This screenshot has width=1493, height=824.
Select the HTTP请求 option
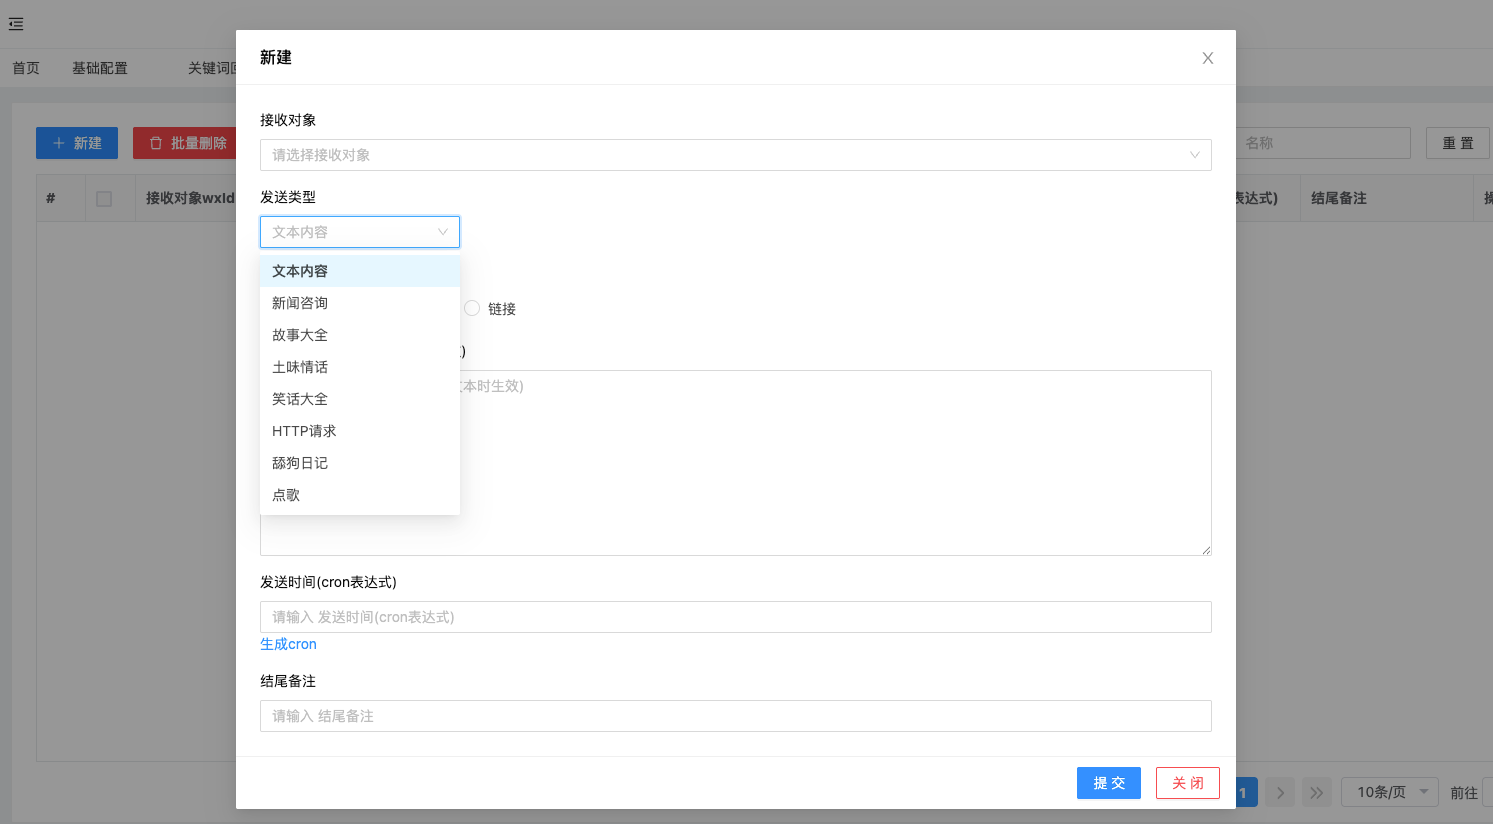point(304,431)
